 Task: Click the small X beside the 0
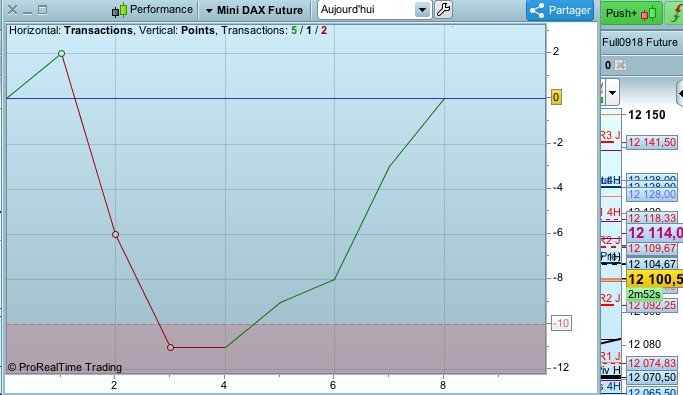[x=621, y=65]
